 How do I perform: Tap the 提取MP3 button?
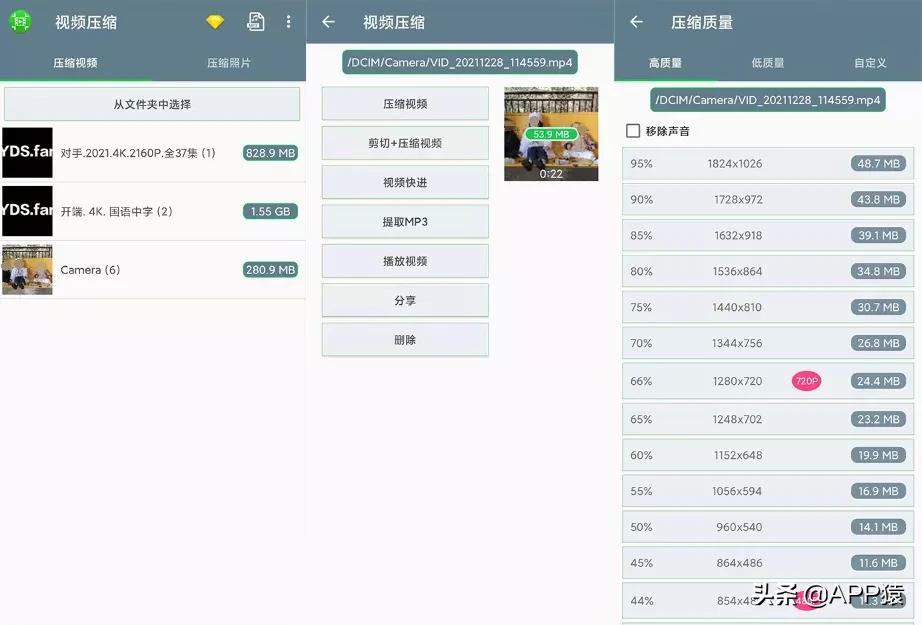(404, 221)
